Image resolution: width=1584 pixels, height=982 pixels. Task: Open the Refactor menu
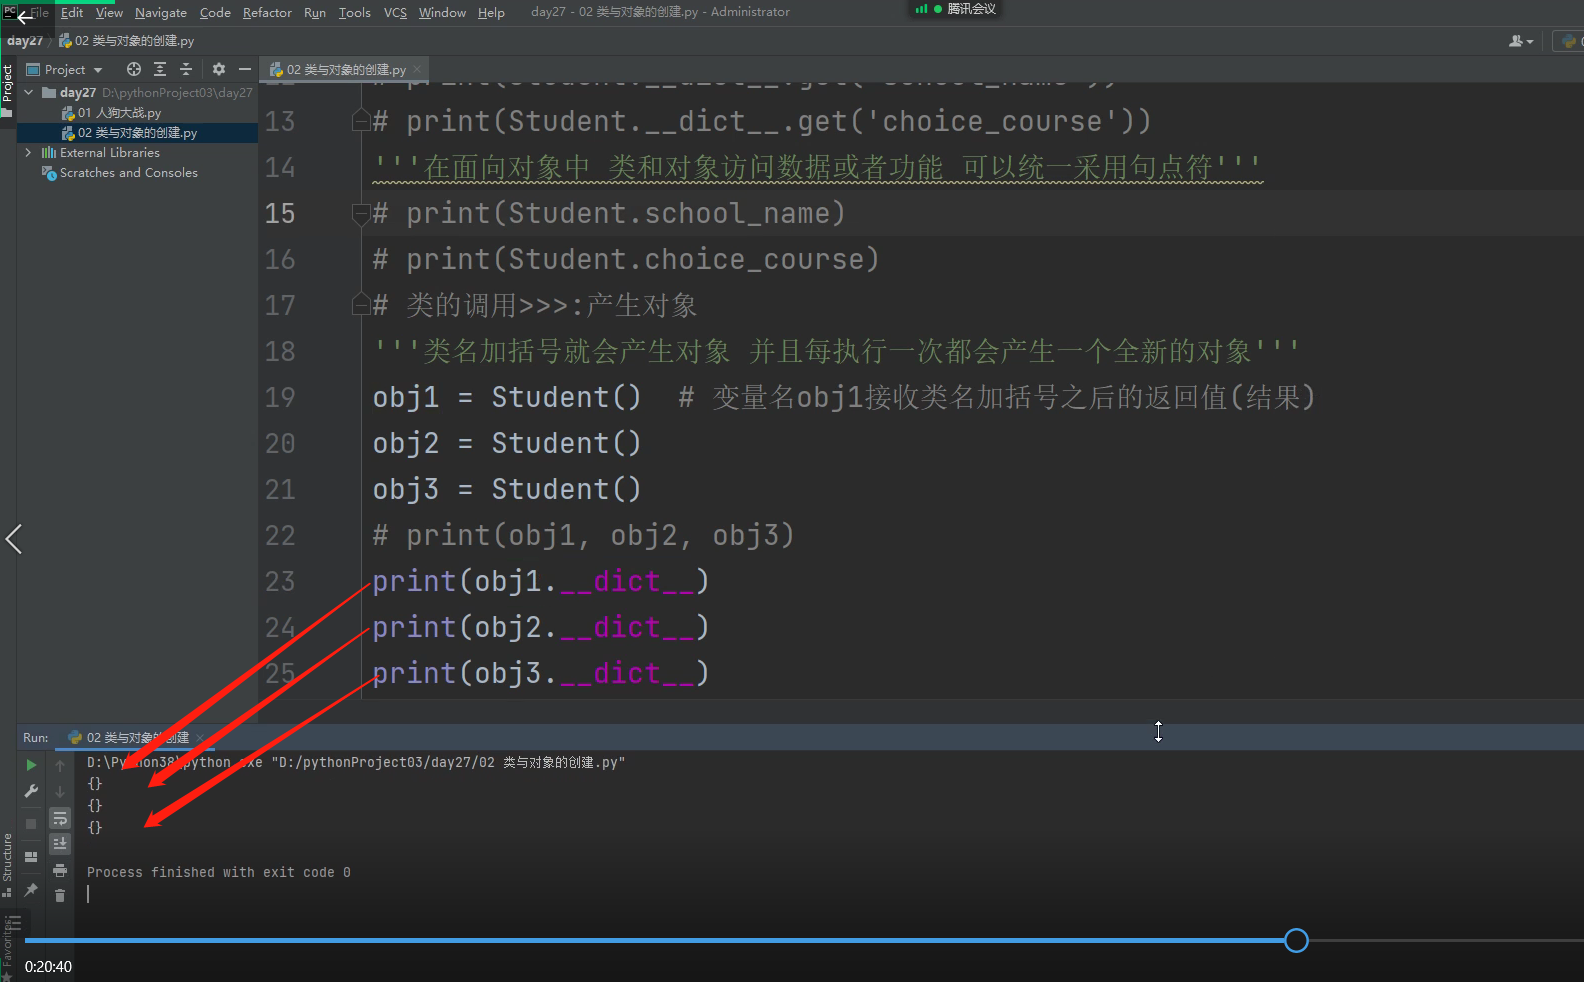(267, 12)
